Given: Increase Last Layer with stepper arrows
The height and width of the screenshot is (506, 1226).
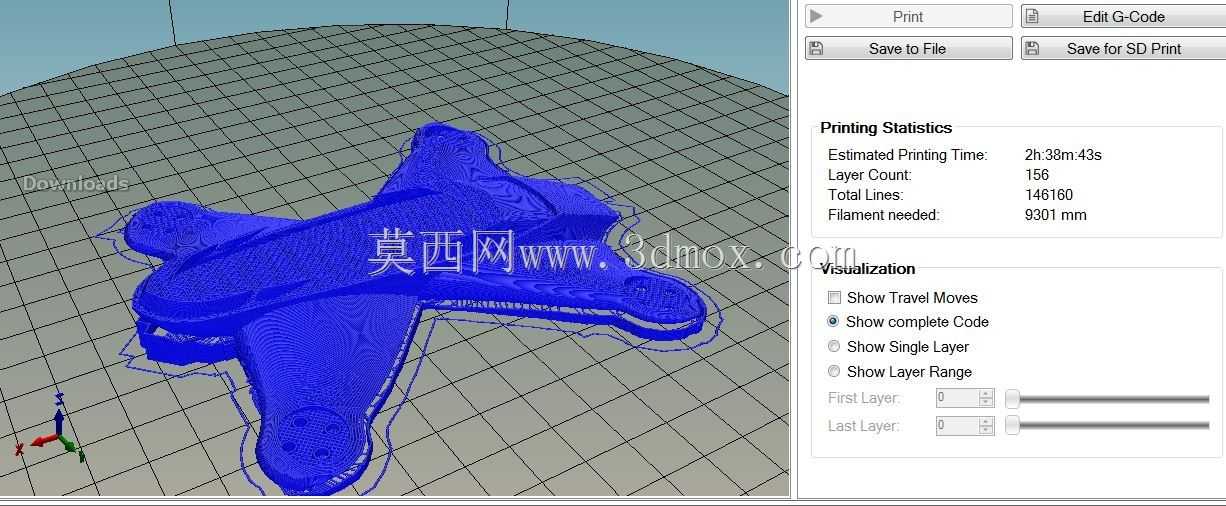Looking at the screenshot, I should [x=987, y=421].
